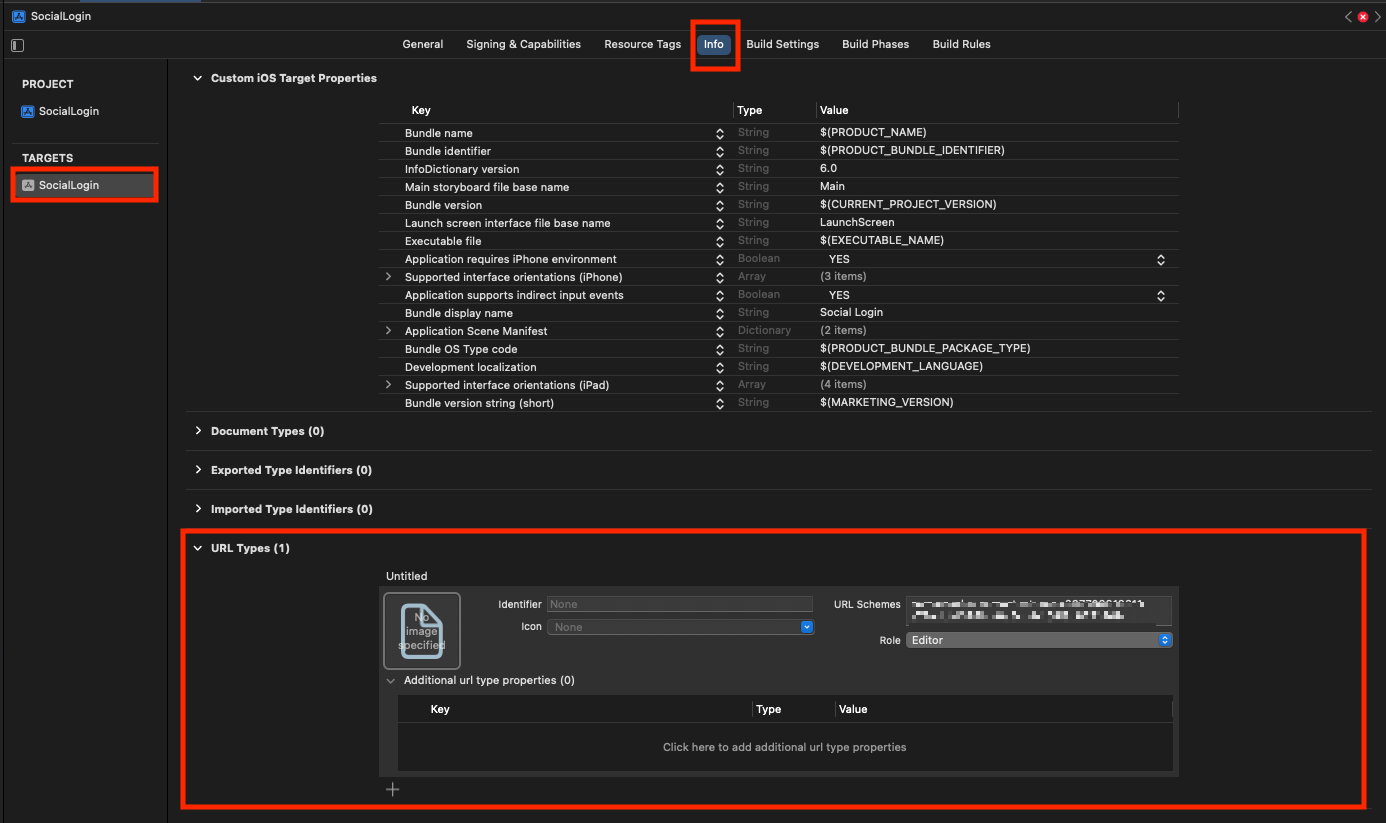
Task: Select SocialLogin under PROJECT
Action: (69, 111)
